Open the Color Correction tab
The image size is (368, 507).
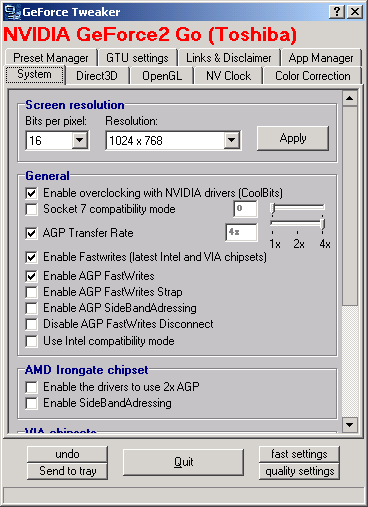tap(313, 76)
